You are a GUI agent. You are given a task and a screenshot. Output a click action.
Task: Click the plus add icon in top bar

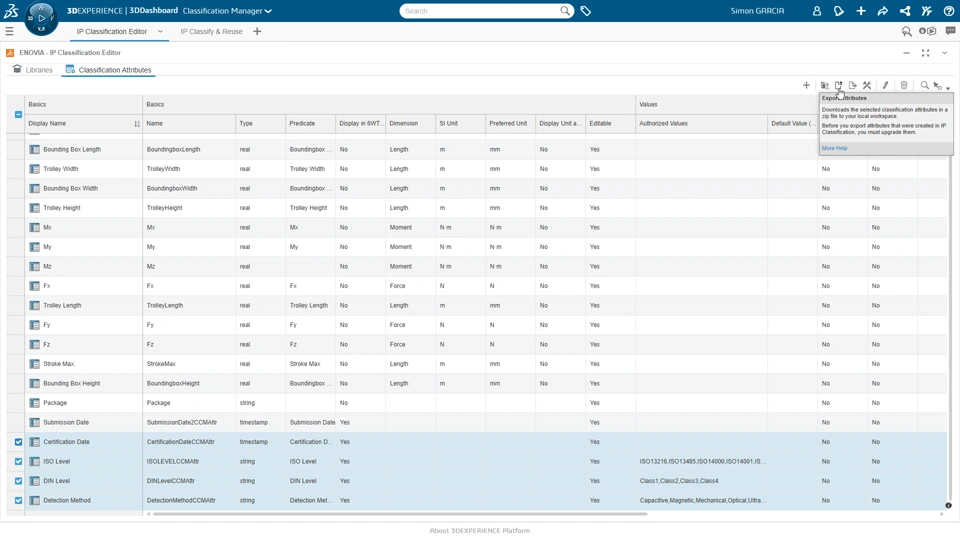(861, 11)
